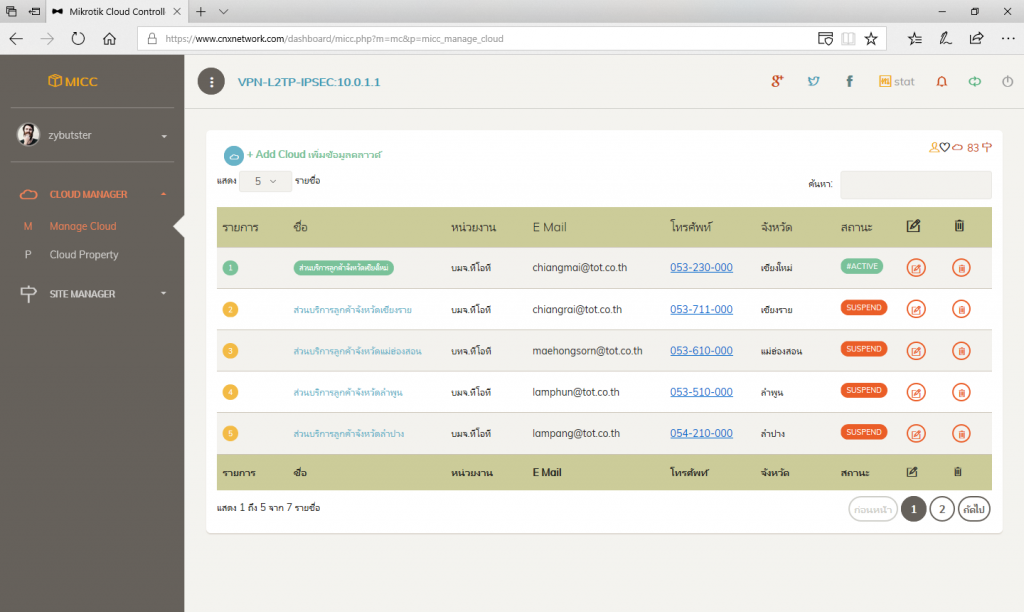Open the browser tab list chevron
The image size is (1024, 612).
coord(223,12)
